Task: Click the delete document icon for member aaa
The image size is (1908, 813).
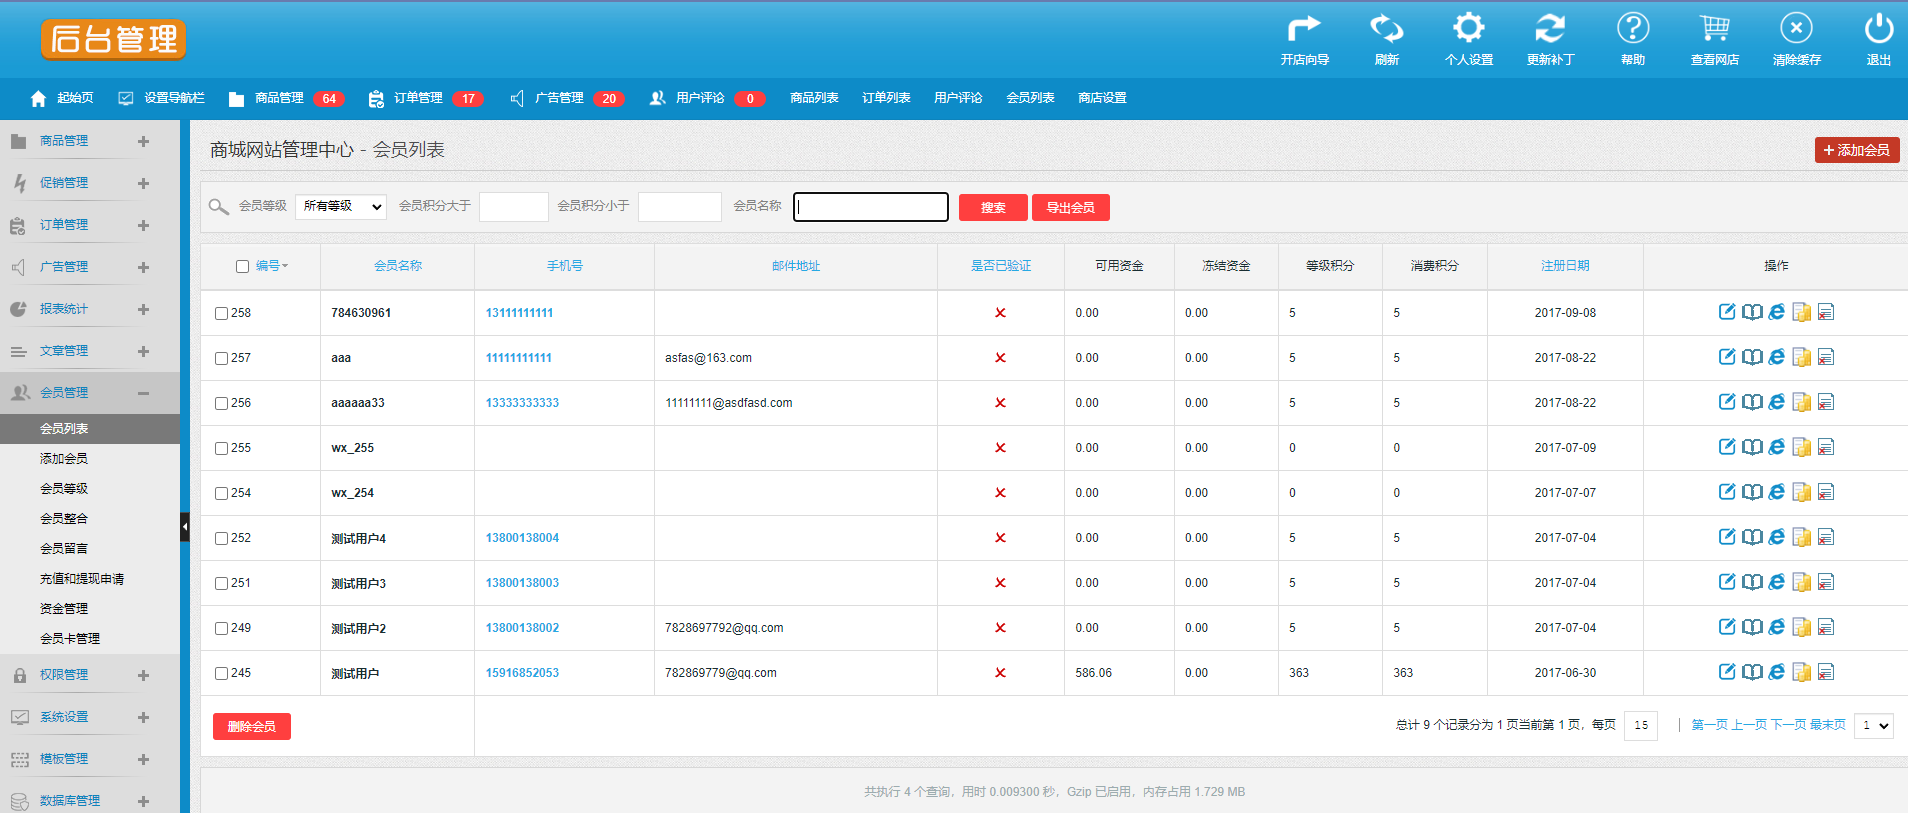Action: [1826, 357]
